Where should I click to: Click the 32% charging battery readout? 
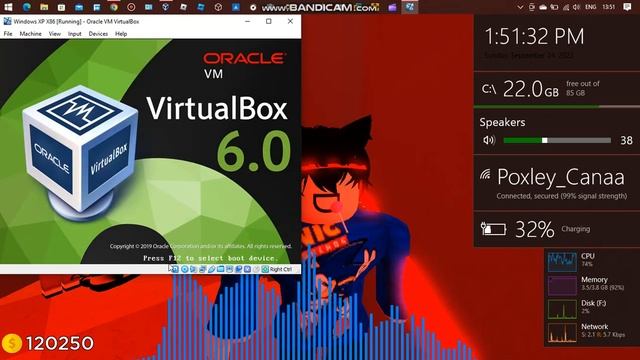tap(535, 229)
